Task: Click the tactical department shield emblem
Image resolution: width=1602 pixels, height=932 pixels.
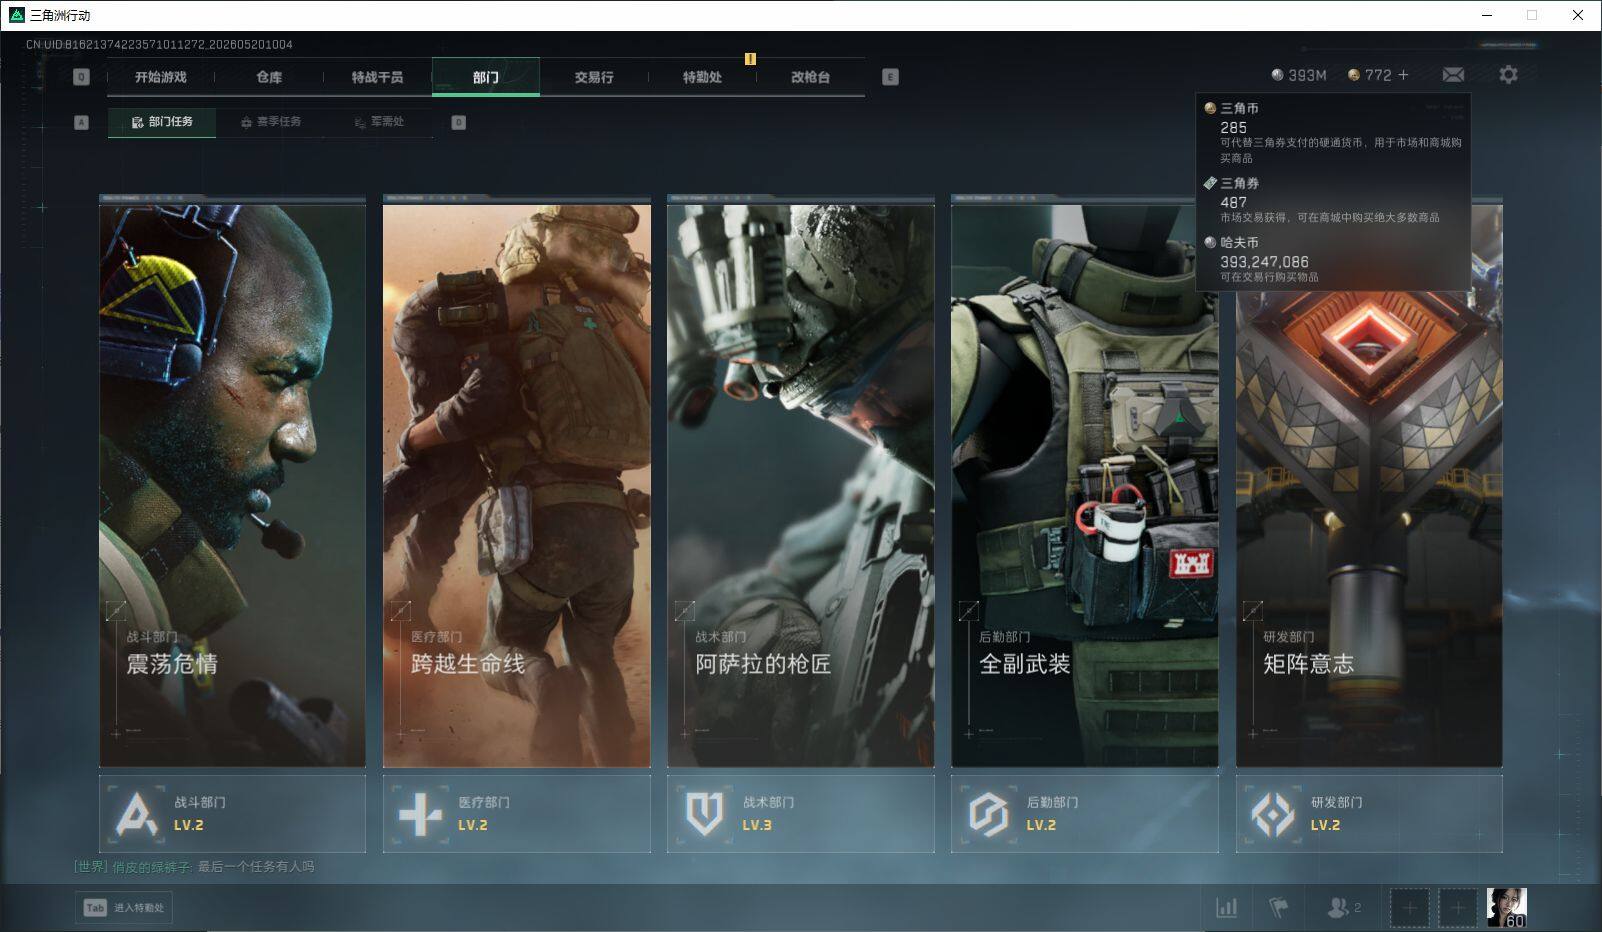Action: point(704,814)
